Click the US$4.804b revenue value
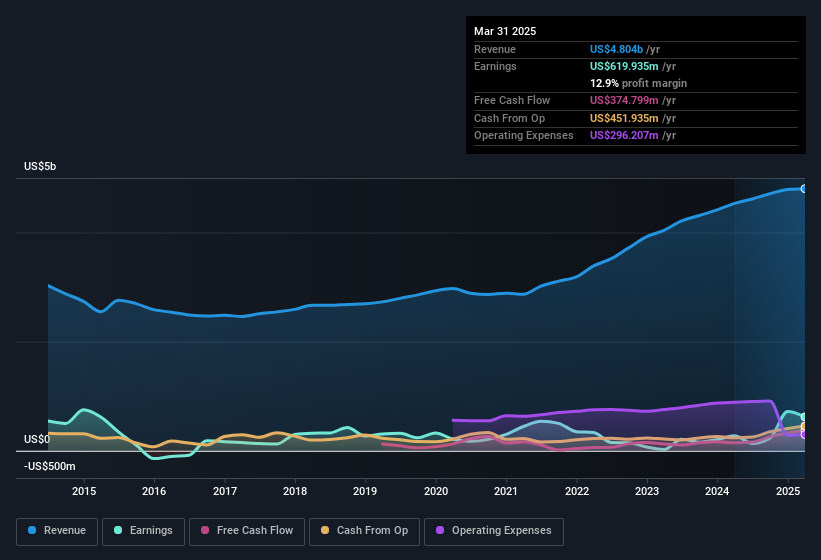Viewport: 821px width, 560px height. (x=616, y=49)
